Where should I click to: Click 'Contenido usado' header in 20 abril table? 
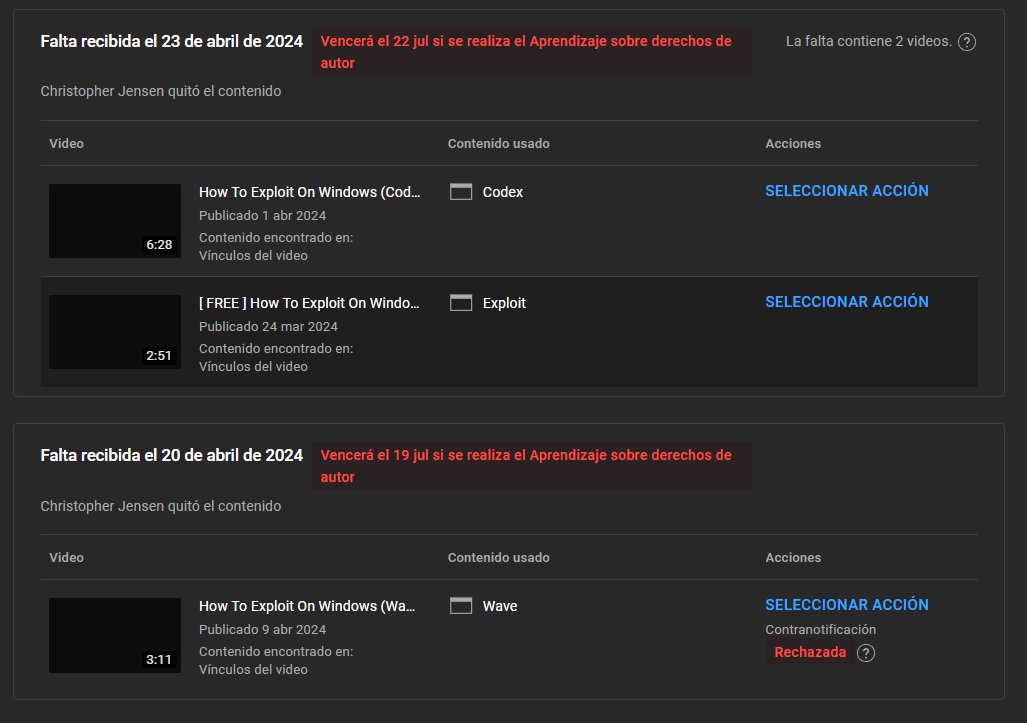pyautogui.click(x=498, y=557)
